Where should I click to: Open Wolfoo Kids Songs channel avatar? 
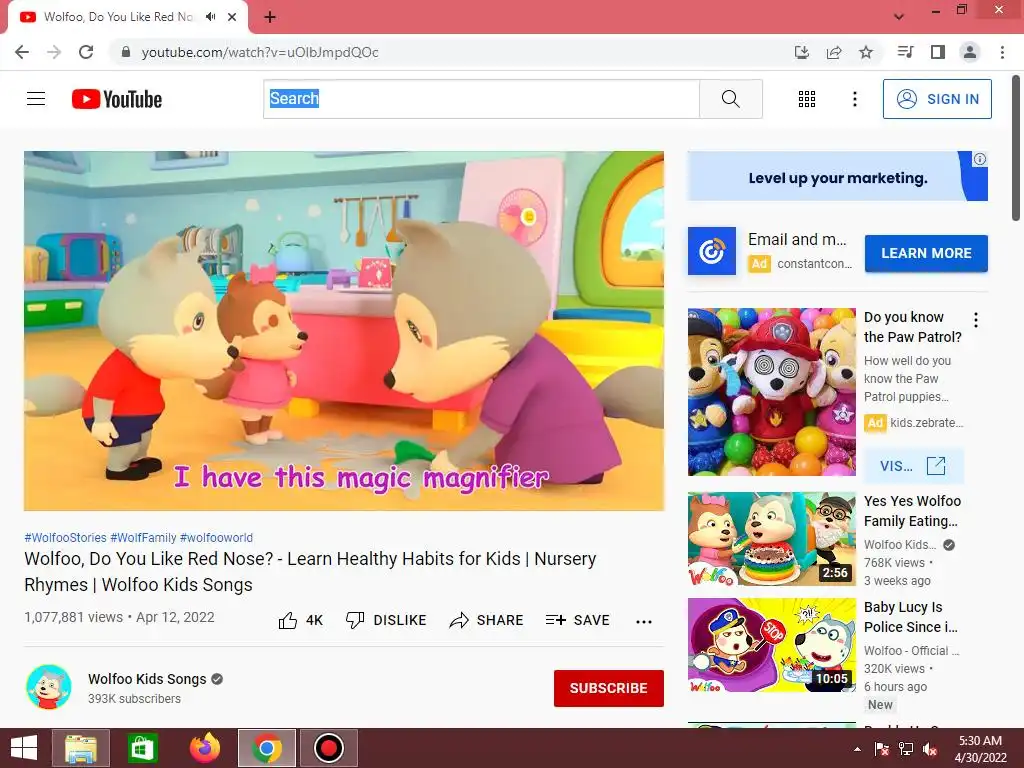(49, 687)
